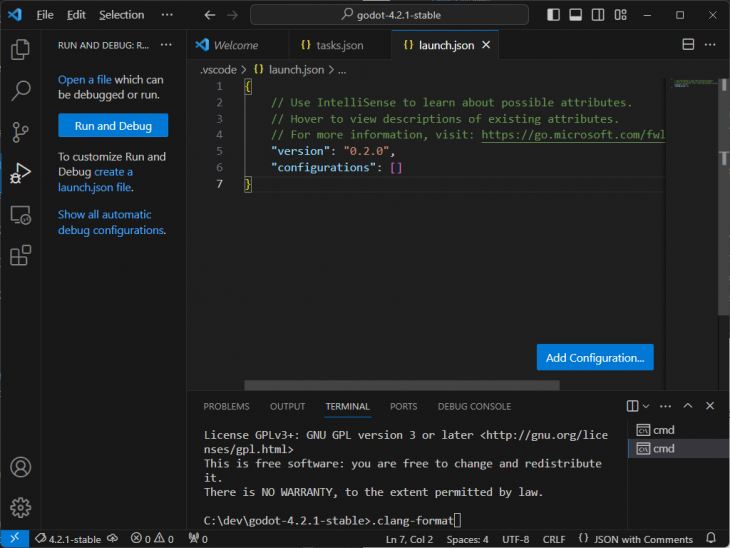Click the Run and Debug button
730x548 pixels.
(113, 126)
